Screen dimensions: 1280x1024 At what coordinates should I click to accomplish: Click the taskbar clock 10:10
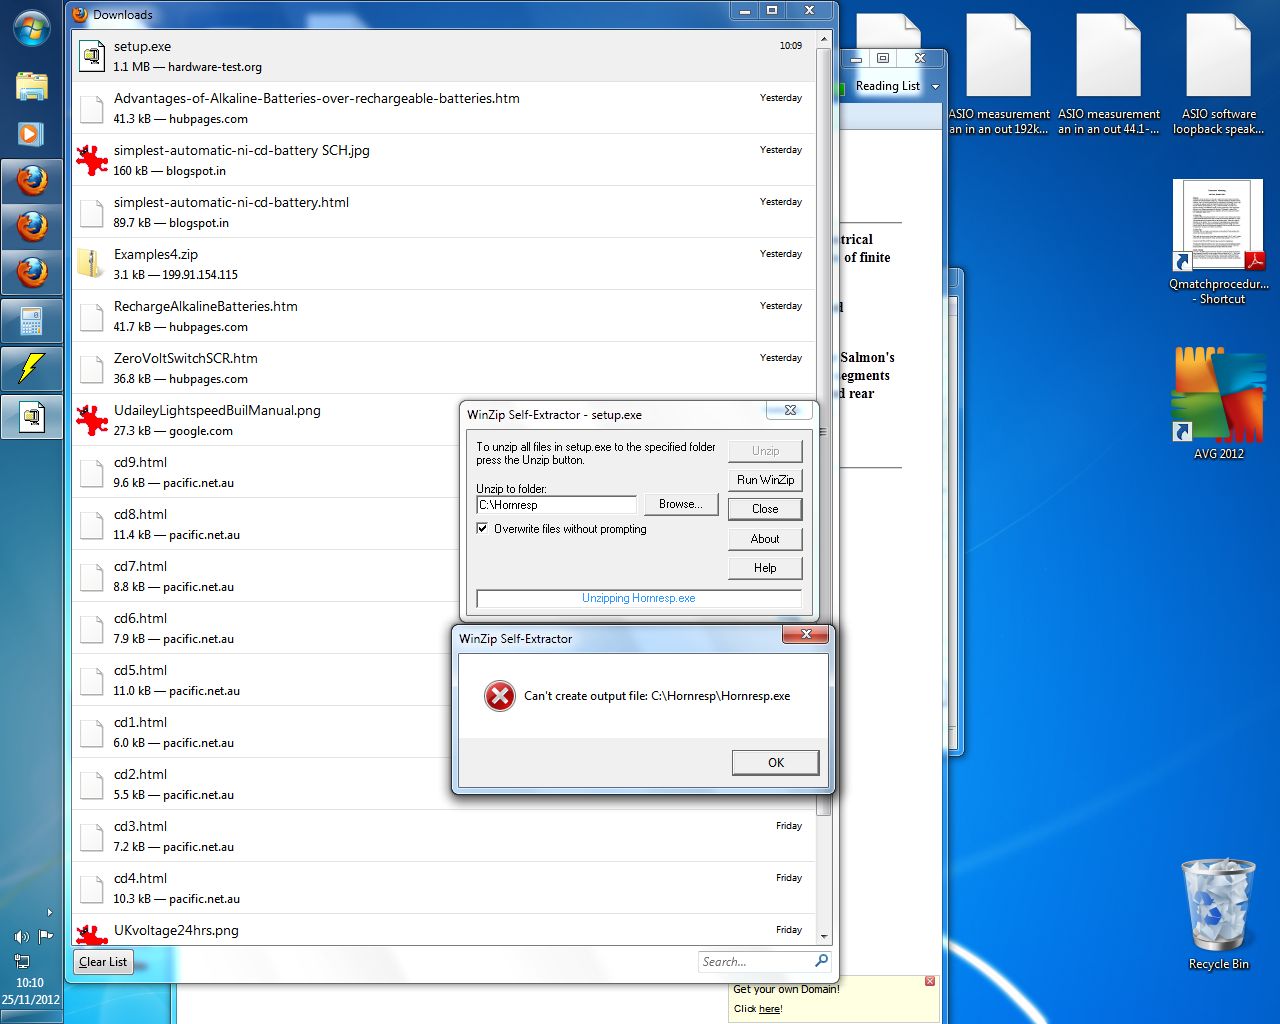pos(31,983)
